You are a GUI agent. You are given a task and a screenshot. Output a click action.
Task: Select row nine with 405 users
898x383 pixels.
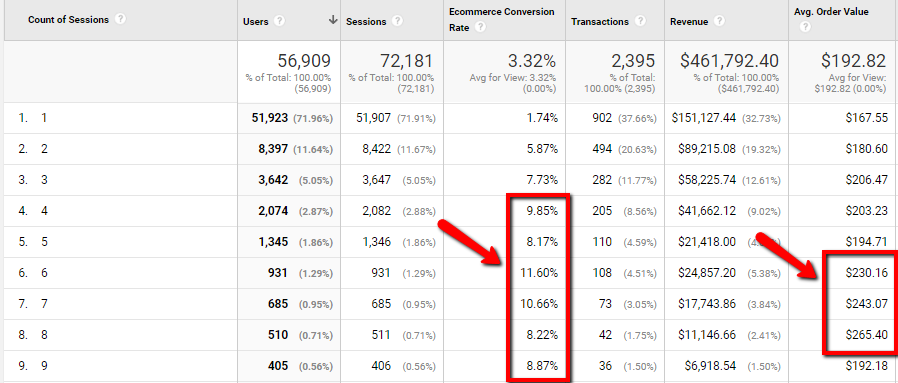coord(449,366)
